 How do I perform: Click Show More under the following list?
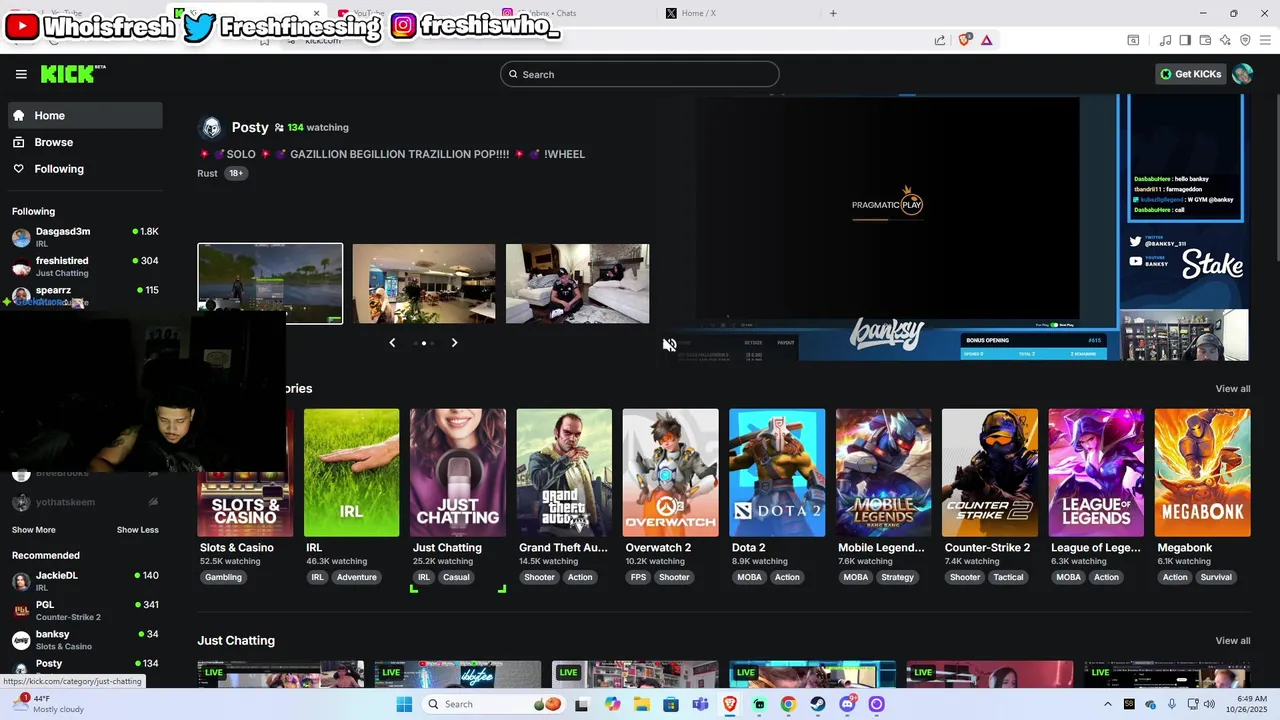coord(34,530)
